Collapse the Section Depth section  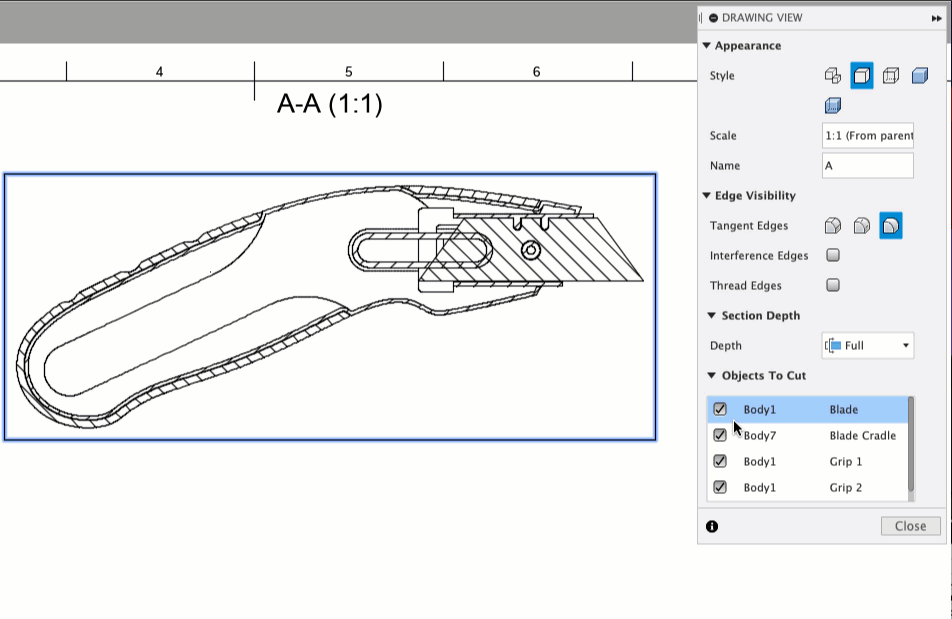coord(712,315)
